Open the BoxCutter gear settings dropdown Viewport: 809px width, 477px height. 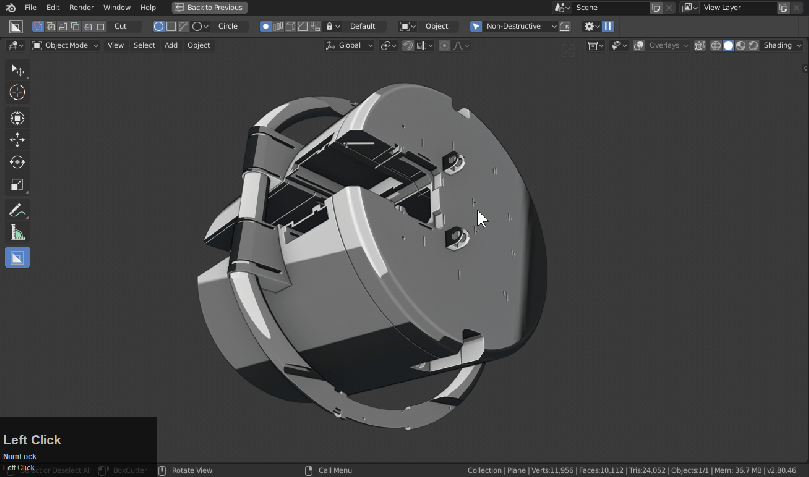[x=591, y=26]
